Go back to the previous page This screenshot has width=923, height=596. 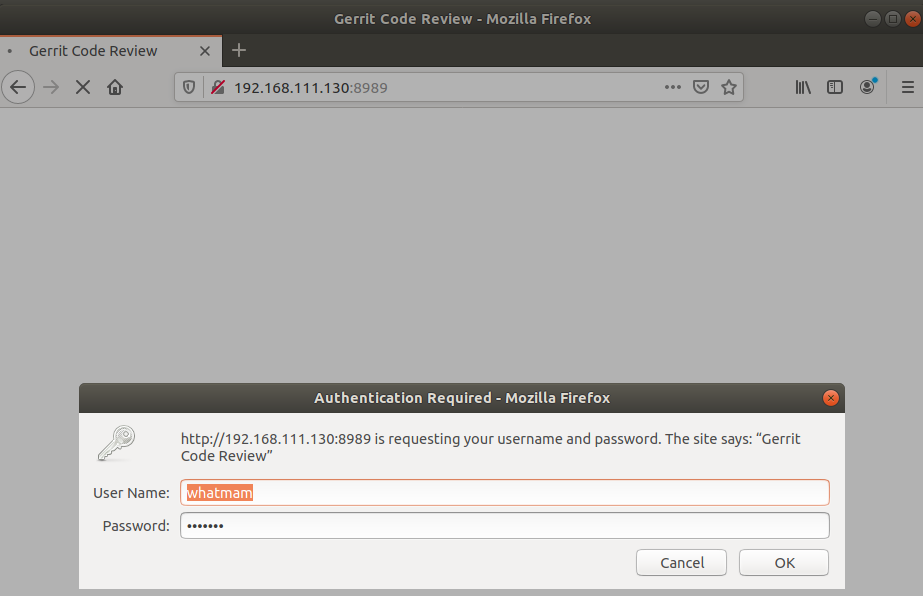pos(18,87)
